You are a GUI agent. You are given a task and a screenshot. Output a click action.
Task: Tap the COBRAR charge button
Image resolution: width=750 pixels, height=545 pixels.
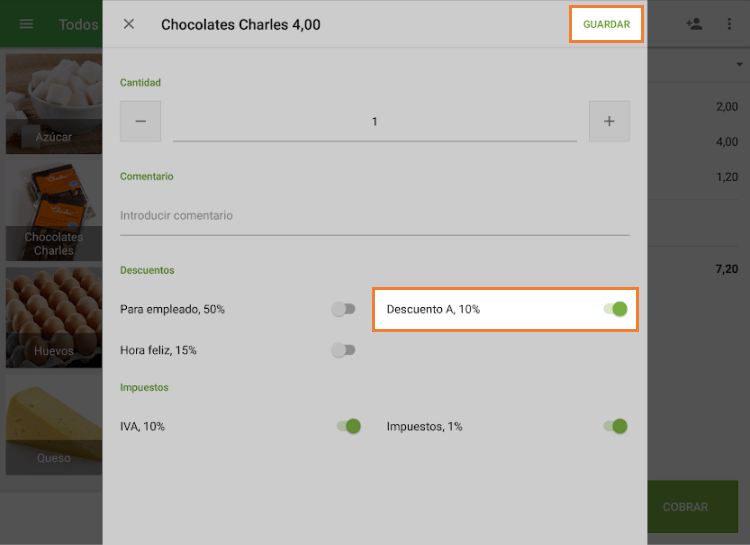click(x=692, y=507)
